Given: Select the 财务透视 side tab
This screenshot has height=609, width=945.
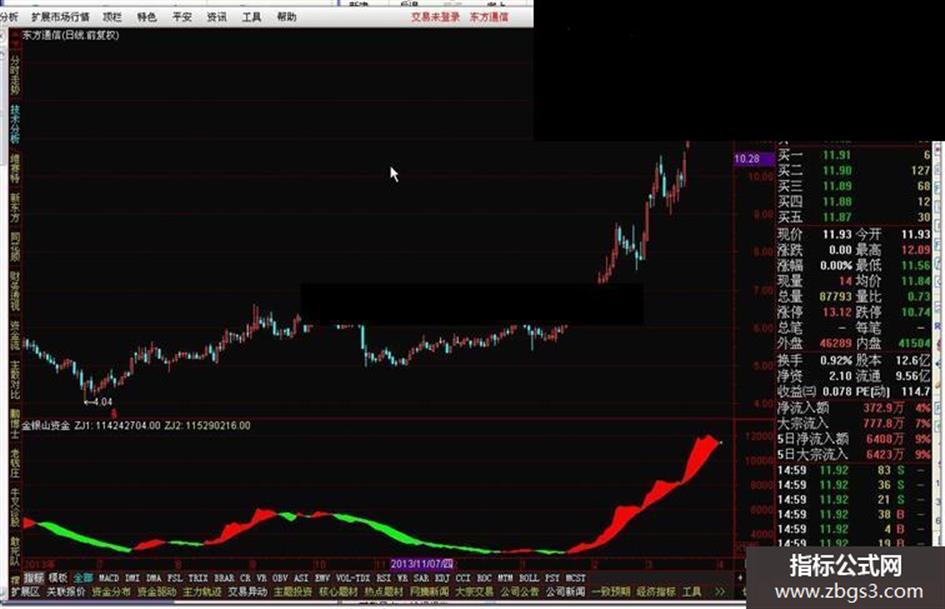Looking at the screenshot, I should (14, 291).
